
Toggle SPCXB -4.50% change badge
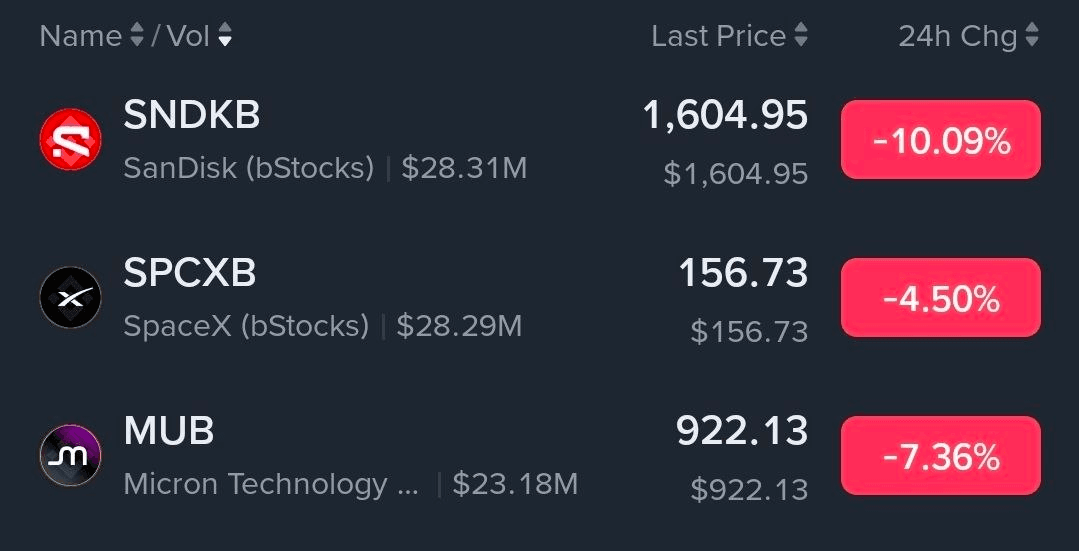click(941, 298)
